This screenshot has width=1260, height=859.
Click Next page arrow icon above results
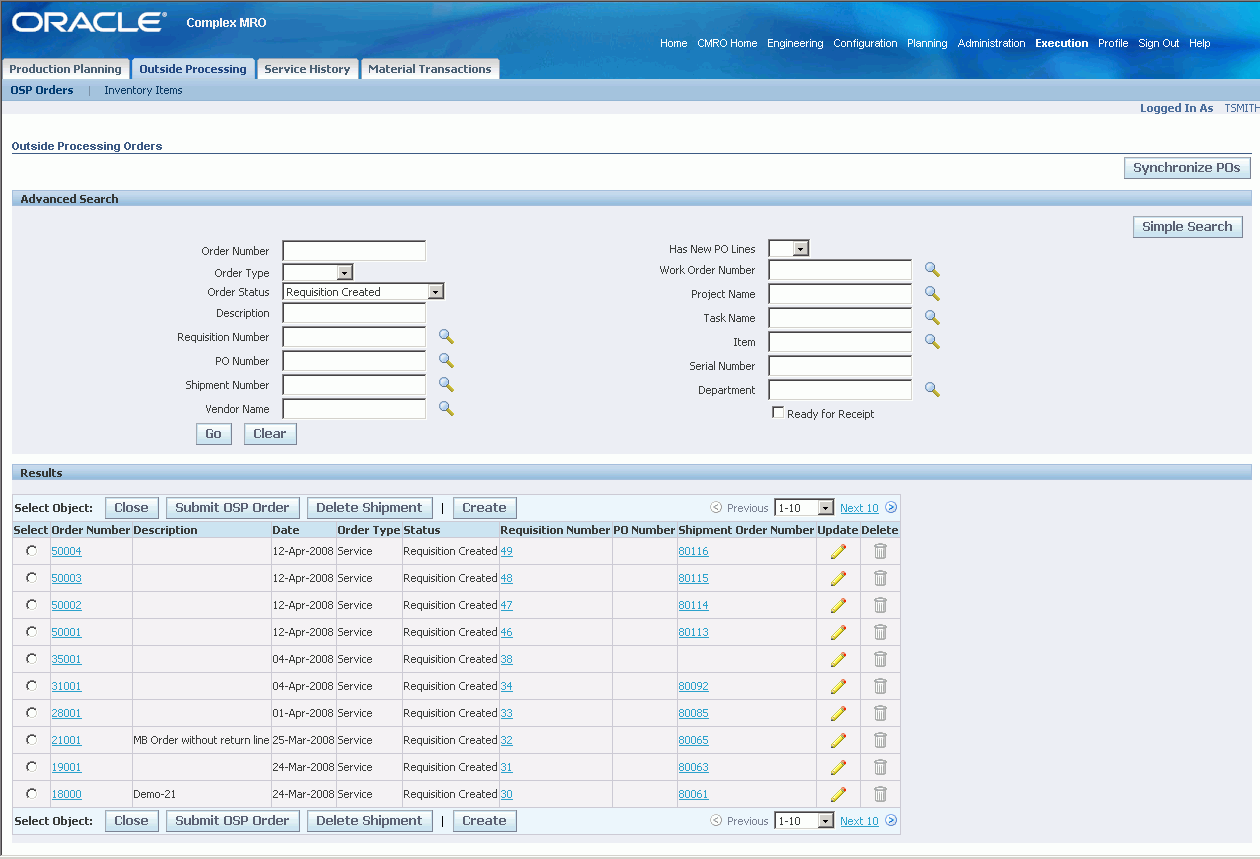[891, 508]
